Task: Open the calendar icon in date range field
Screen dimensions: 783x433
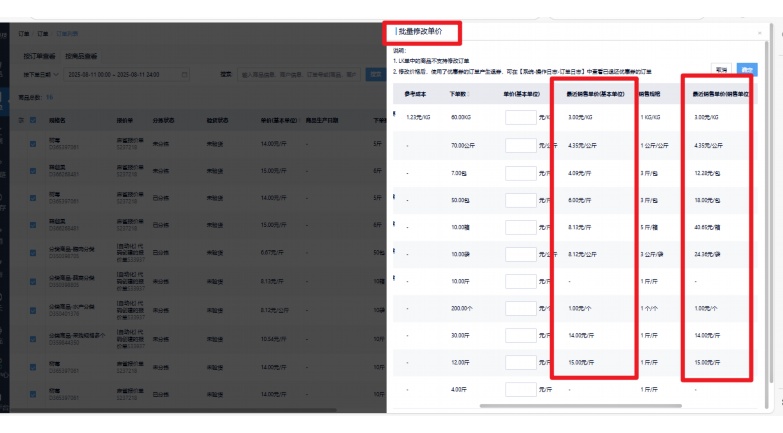Action: pyautogui.click(x=184, y=74)
